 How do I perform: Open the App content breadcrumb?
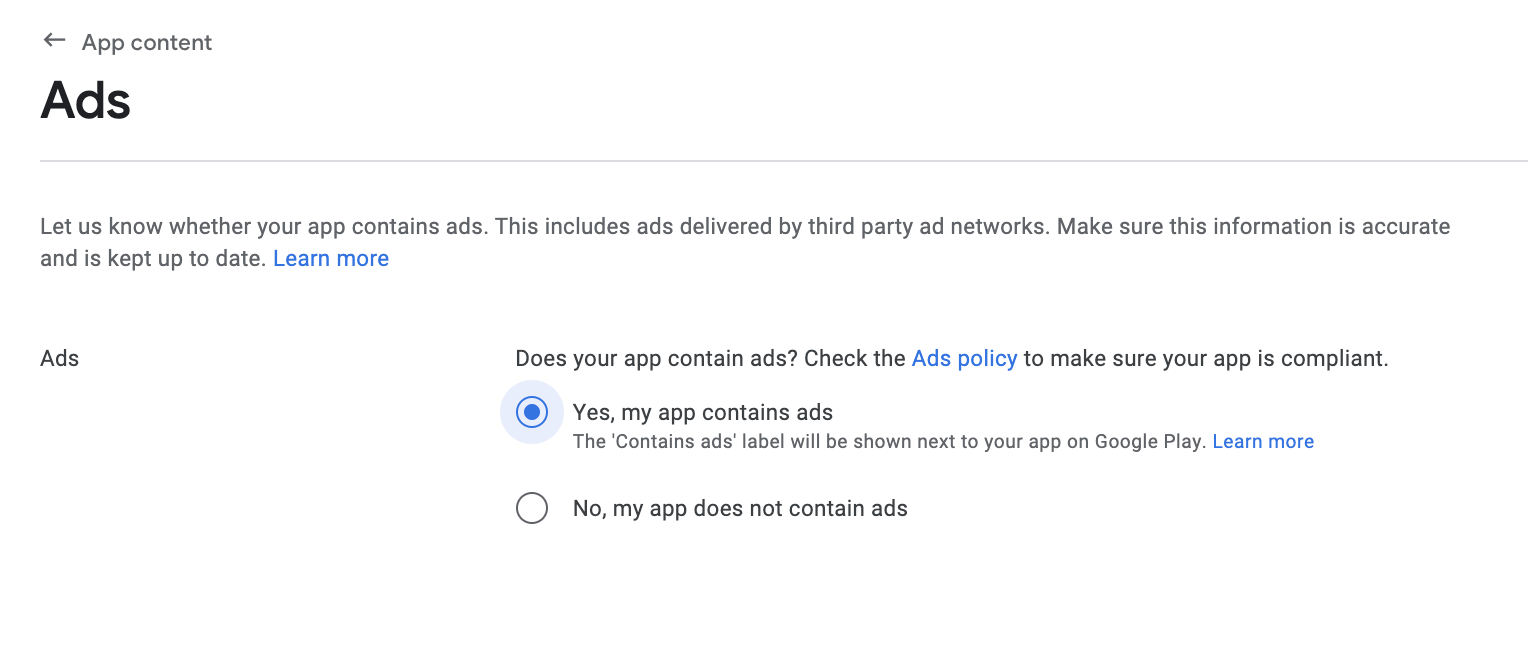tap(147, 43)
